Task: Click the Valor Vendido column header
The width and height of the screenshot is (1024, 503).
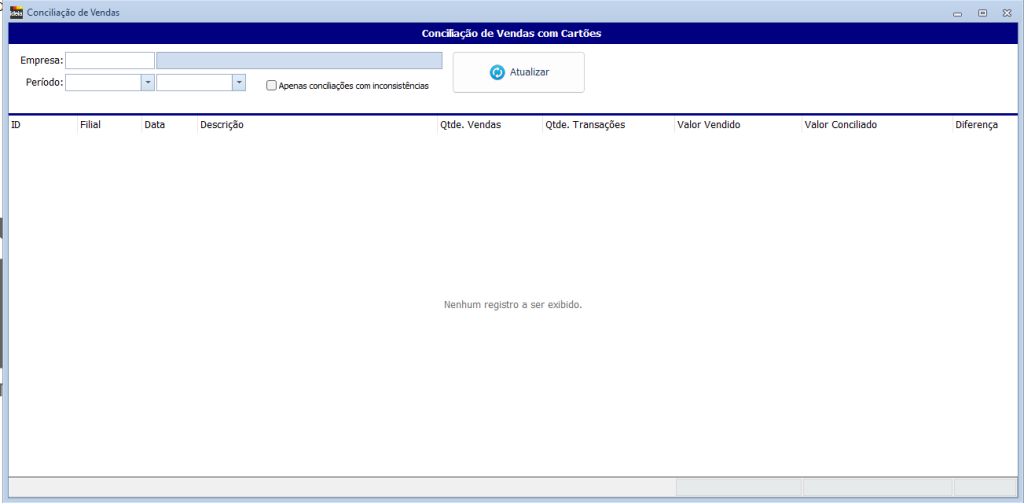Action: tap(737, 125)
